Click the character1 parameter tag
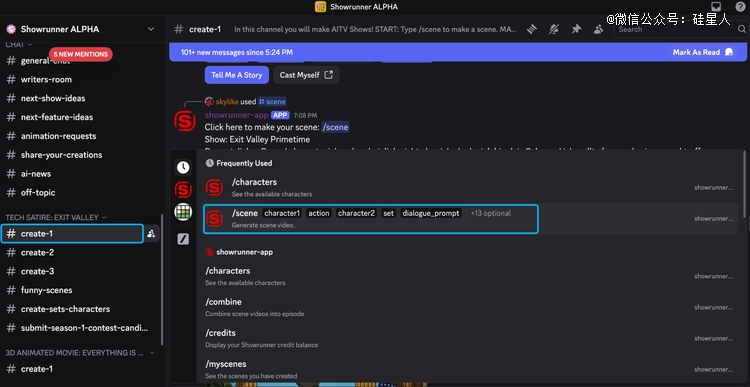 tap(282, 213)
